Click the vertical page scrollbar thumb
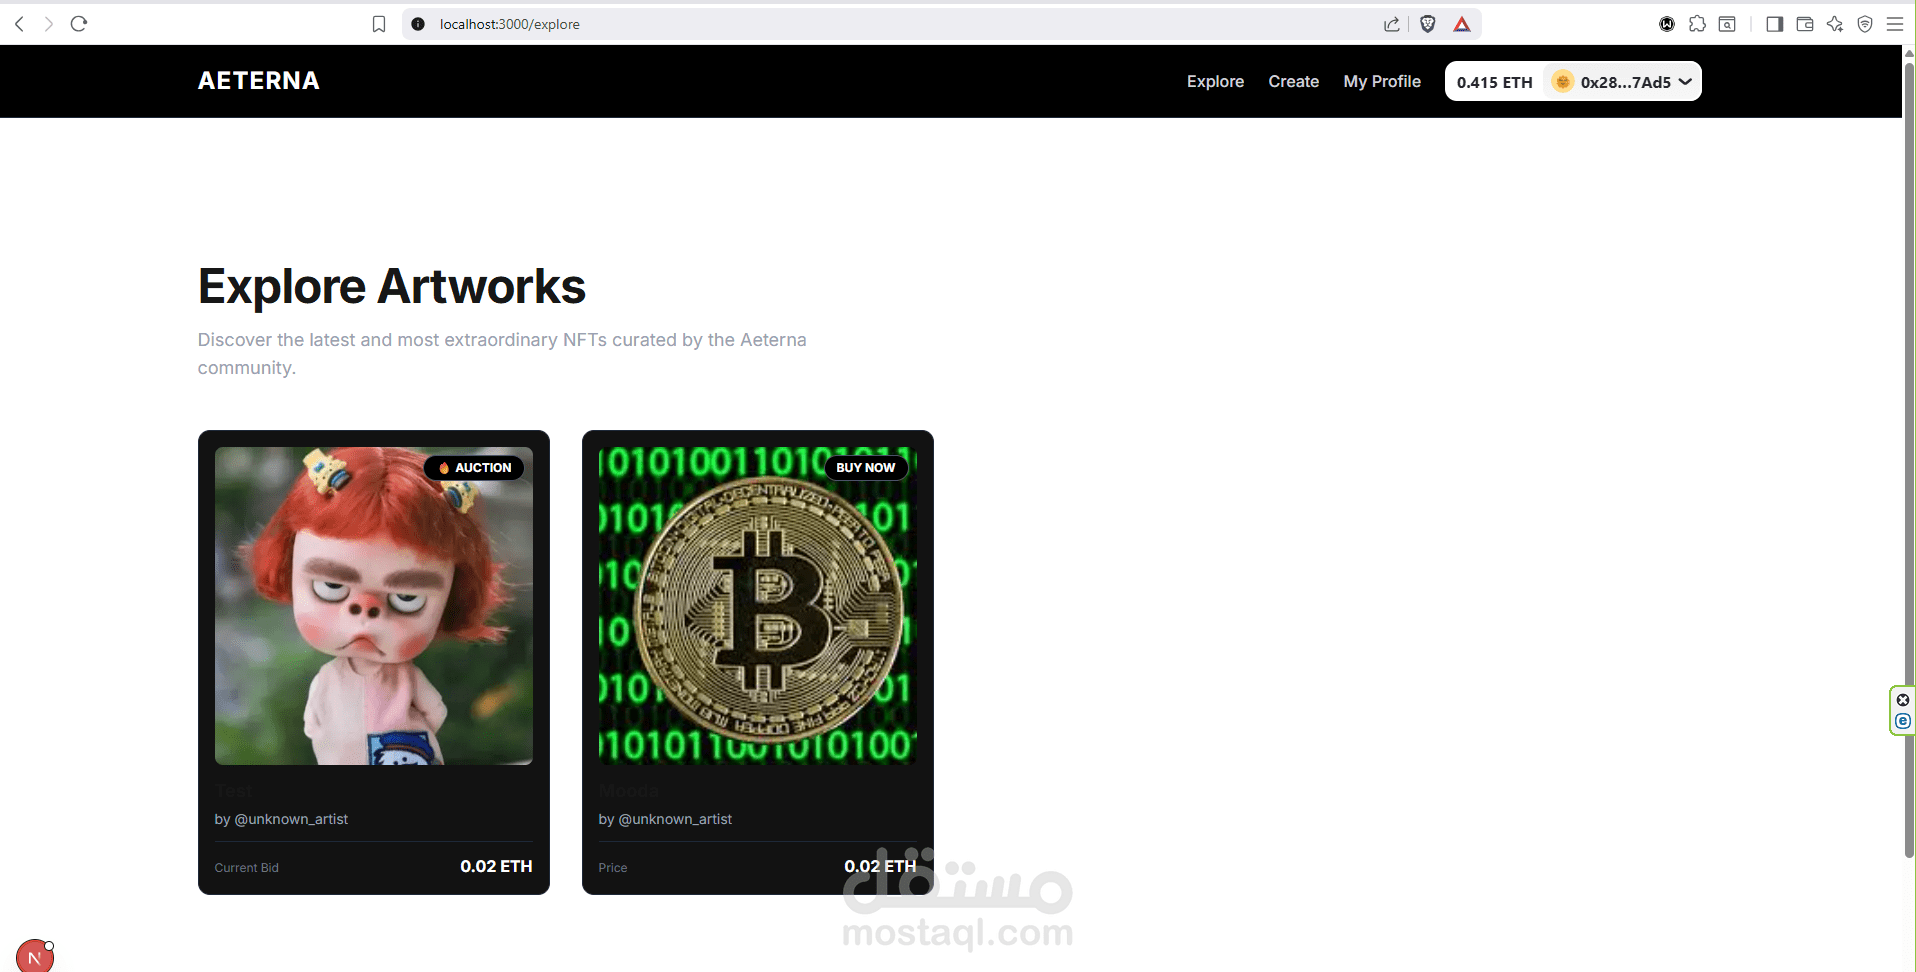This screenshot has width=1916, height=972. point(1909,460)
